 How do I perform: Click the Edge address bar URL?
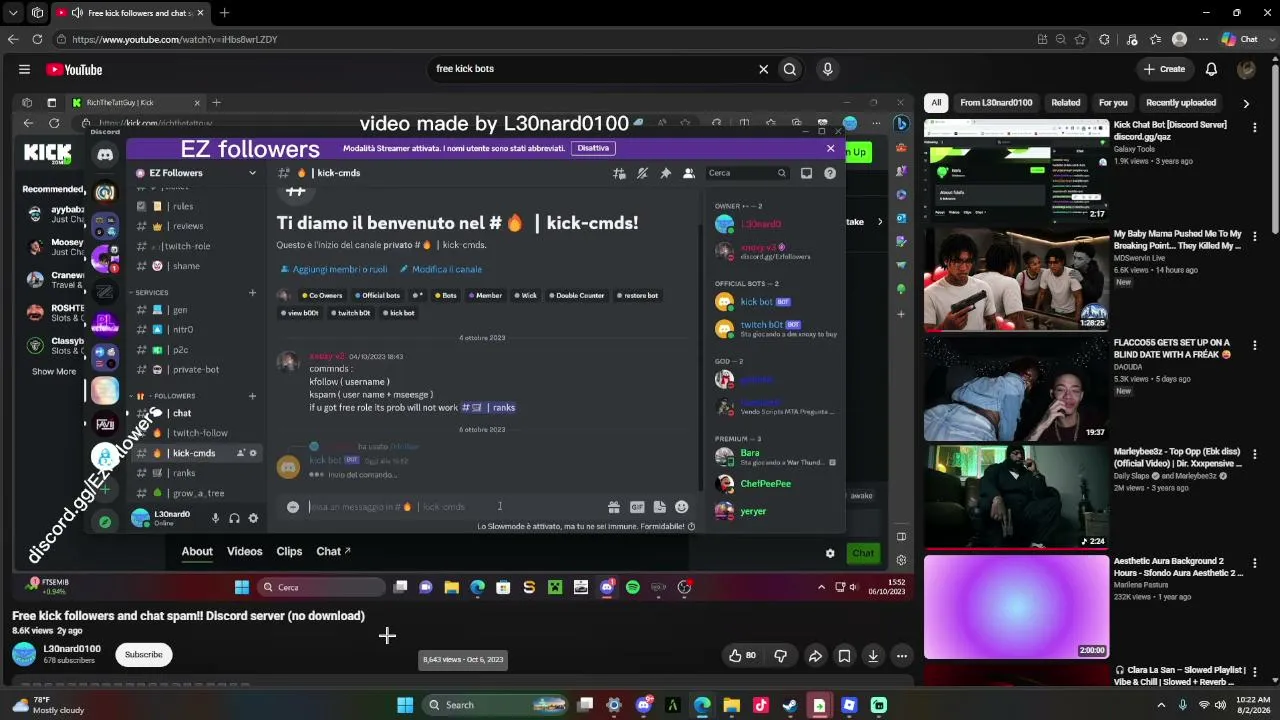174,40
